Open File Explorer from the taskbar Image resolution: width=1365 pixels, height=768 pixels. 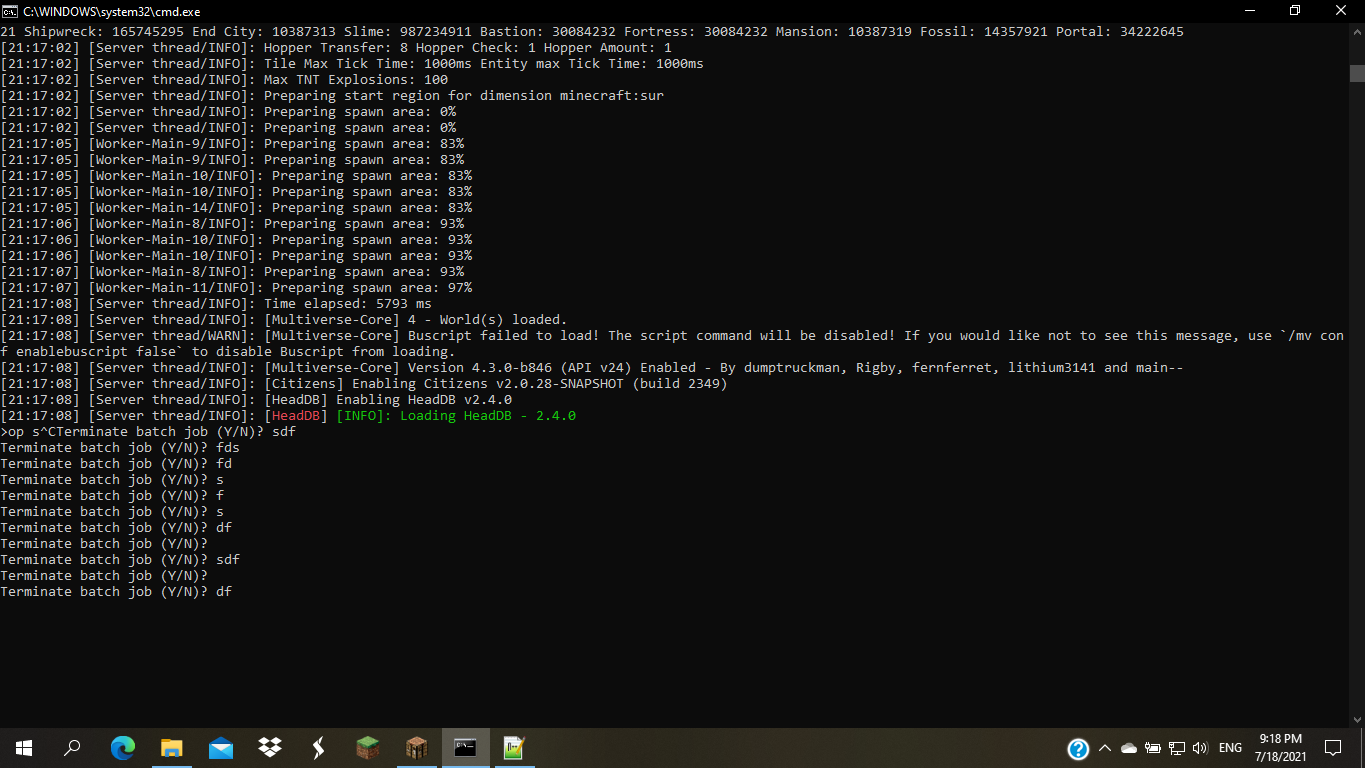pyautogui.click(x=171, y=747)
